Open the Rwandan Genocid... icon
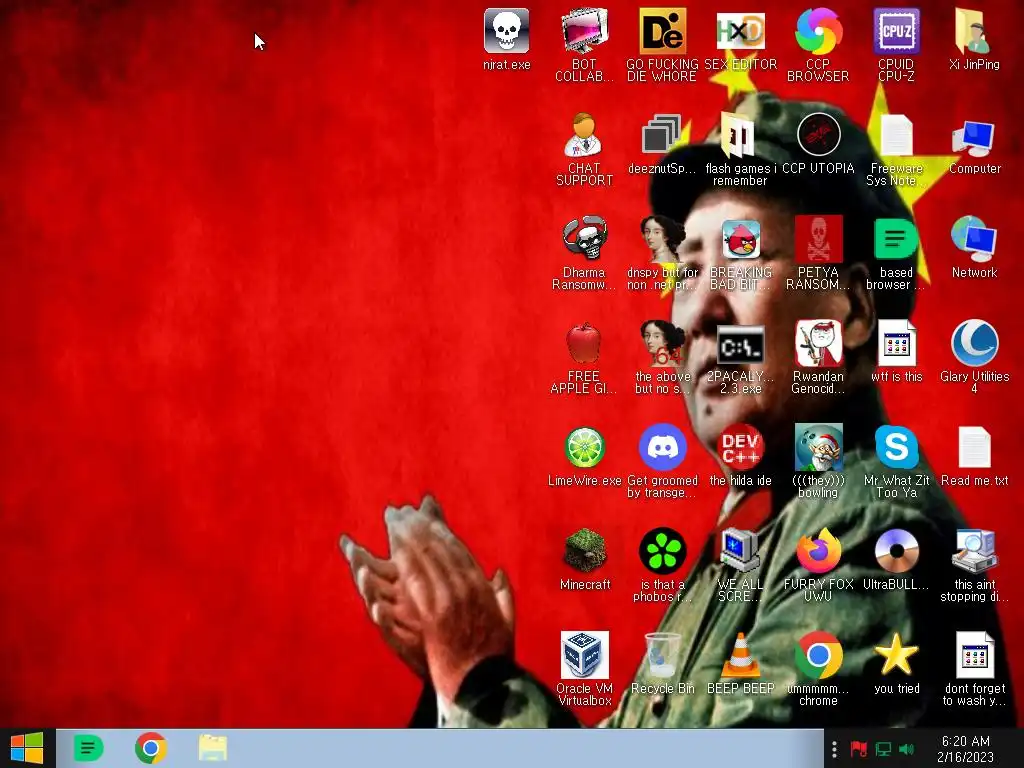The height and width of the screenshot is (768, 1024). point(818,343)
